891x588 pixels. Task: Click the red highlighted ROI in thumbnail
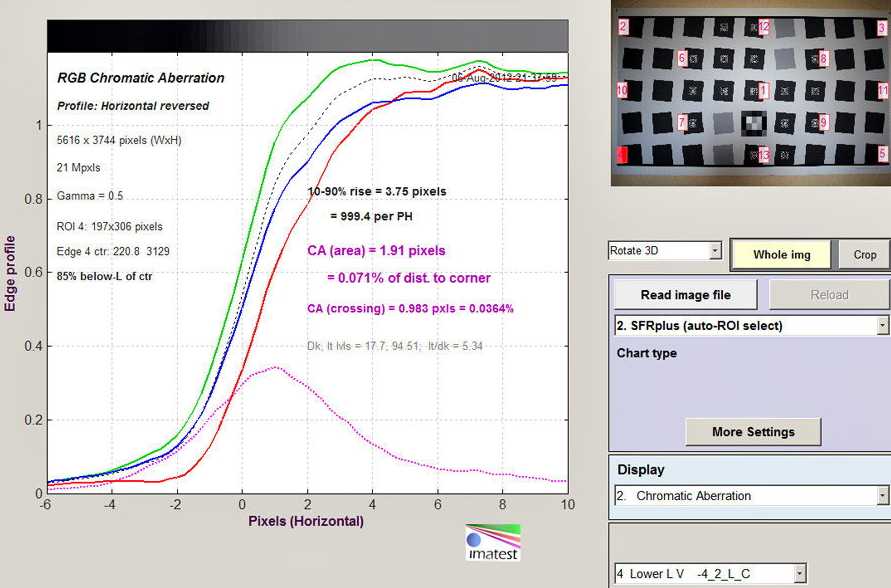pyautogui.click(x=622, y=155)
